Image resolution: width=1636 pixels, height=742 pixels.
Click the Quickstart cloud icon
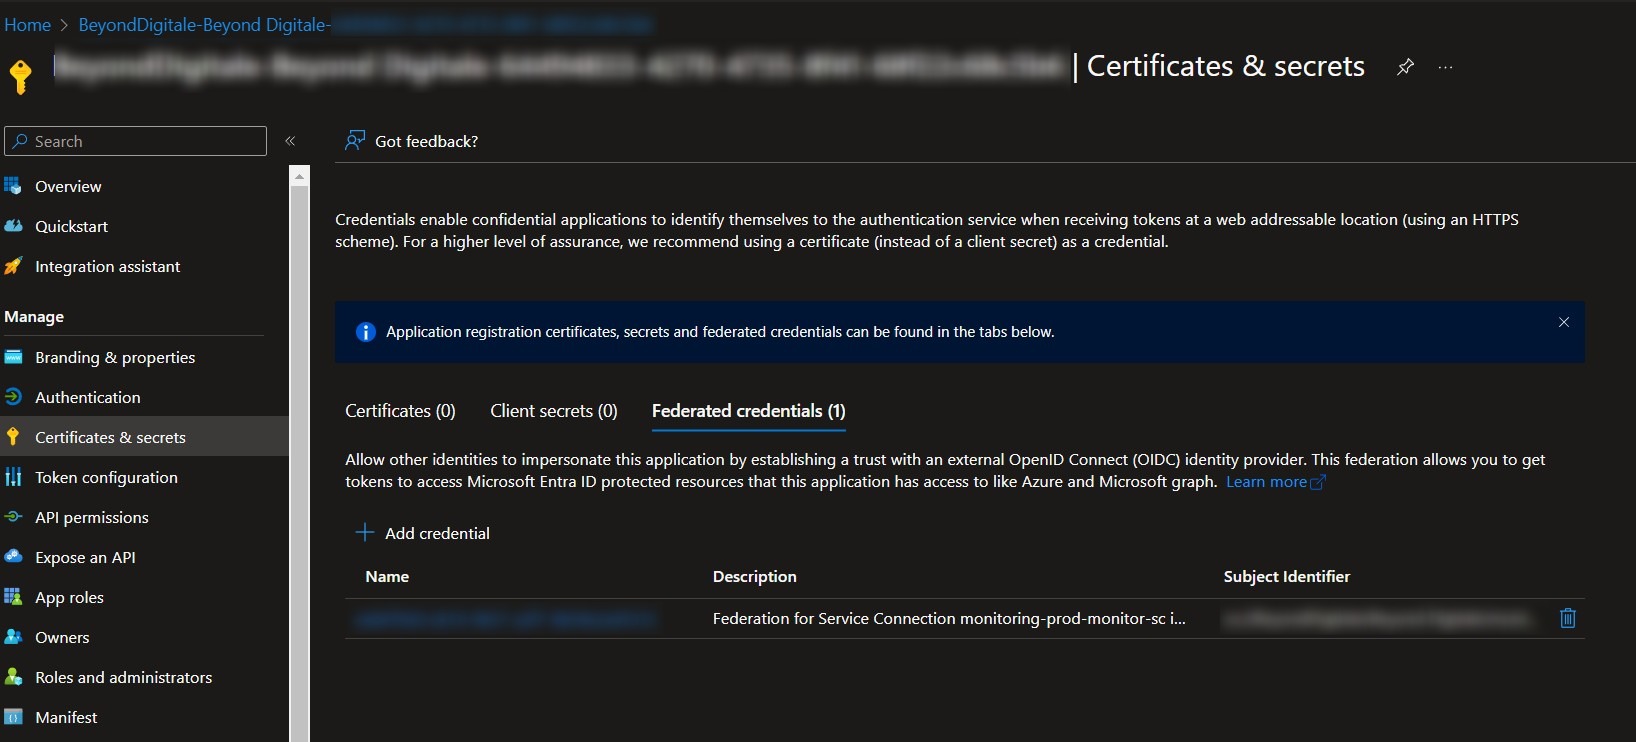(x=13, y=226)
